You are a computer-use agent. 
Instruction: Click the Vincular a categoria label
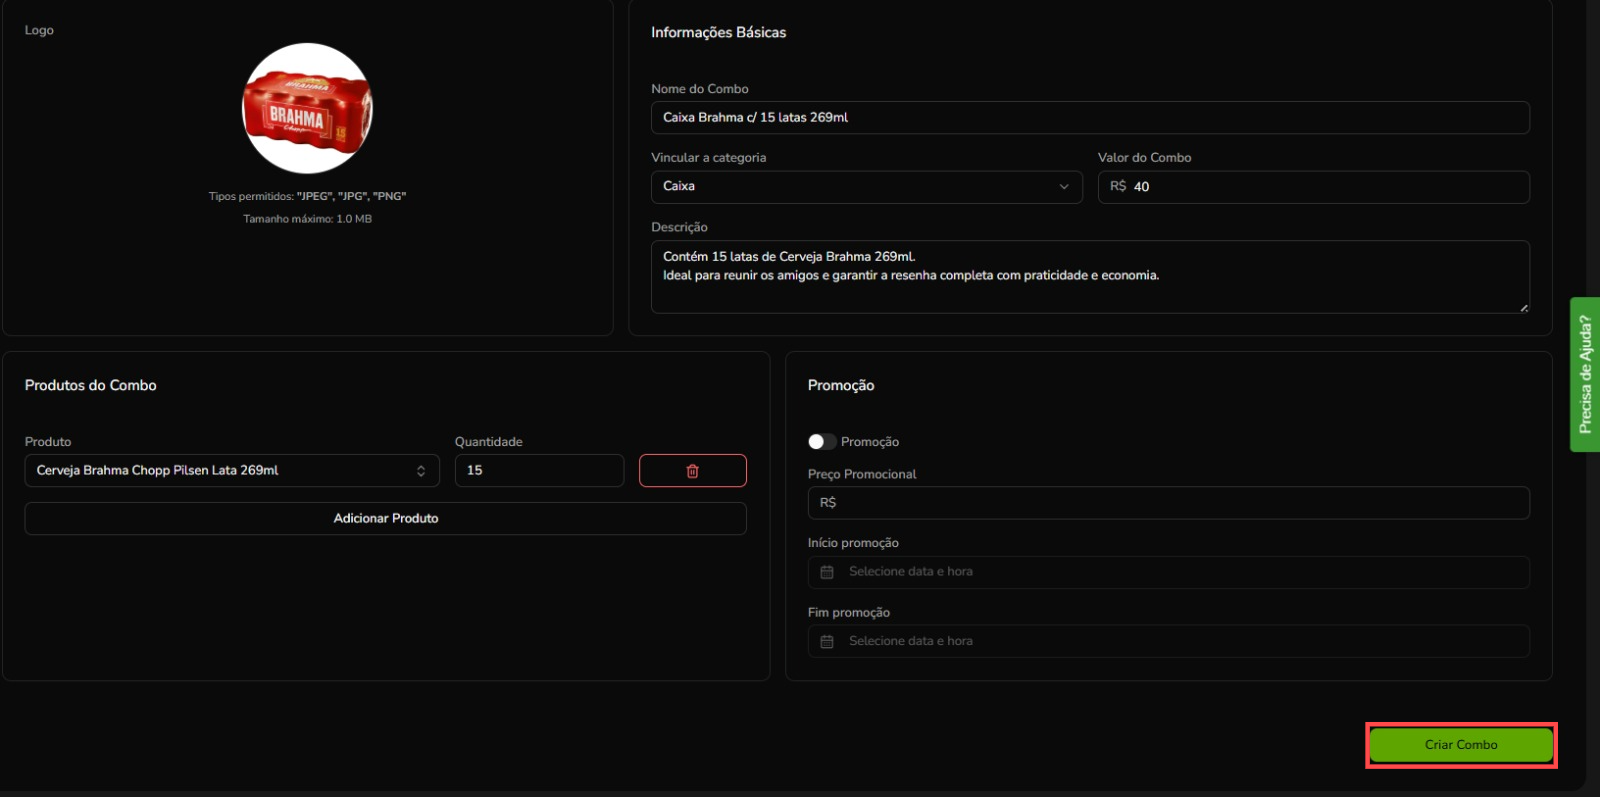[x=709, y=158]
